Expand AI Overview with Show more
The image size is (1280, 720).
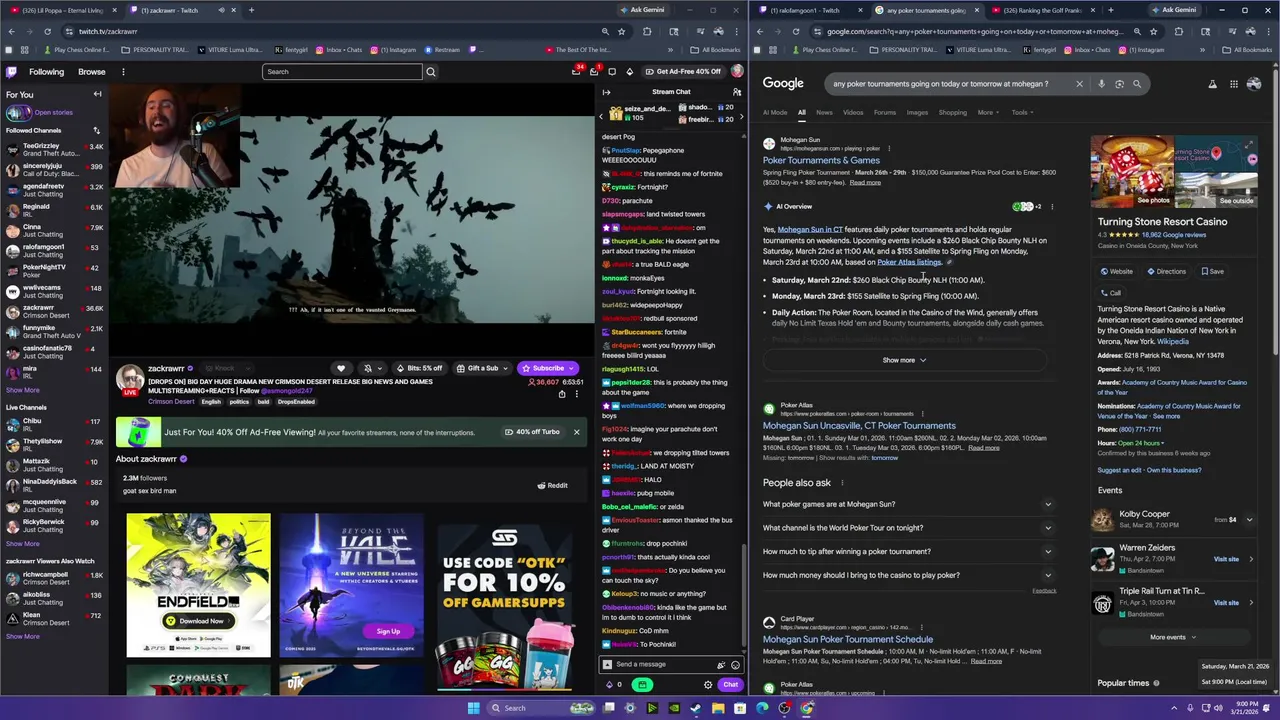(904, 360)
